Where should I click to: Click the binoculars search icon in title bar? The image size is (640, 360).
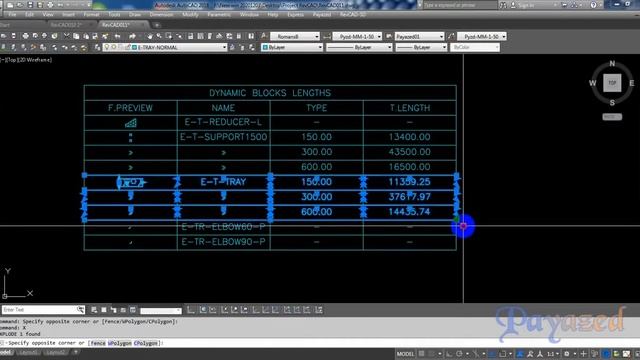(x=503, y=5)
